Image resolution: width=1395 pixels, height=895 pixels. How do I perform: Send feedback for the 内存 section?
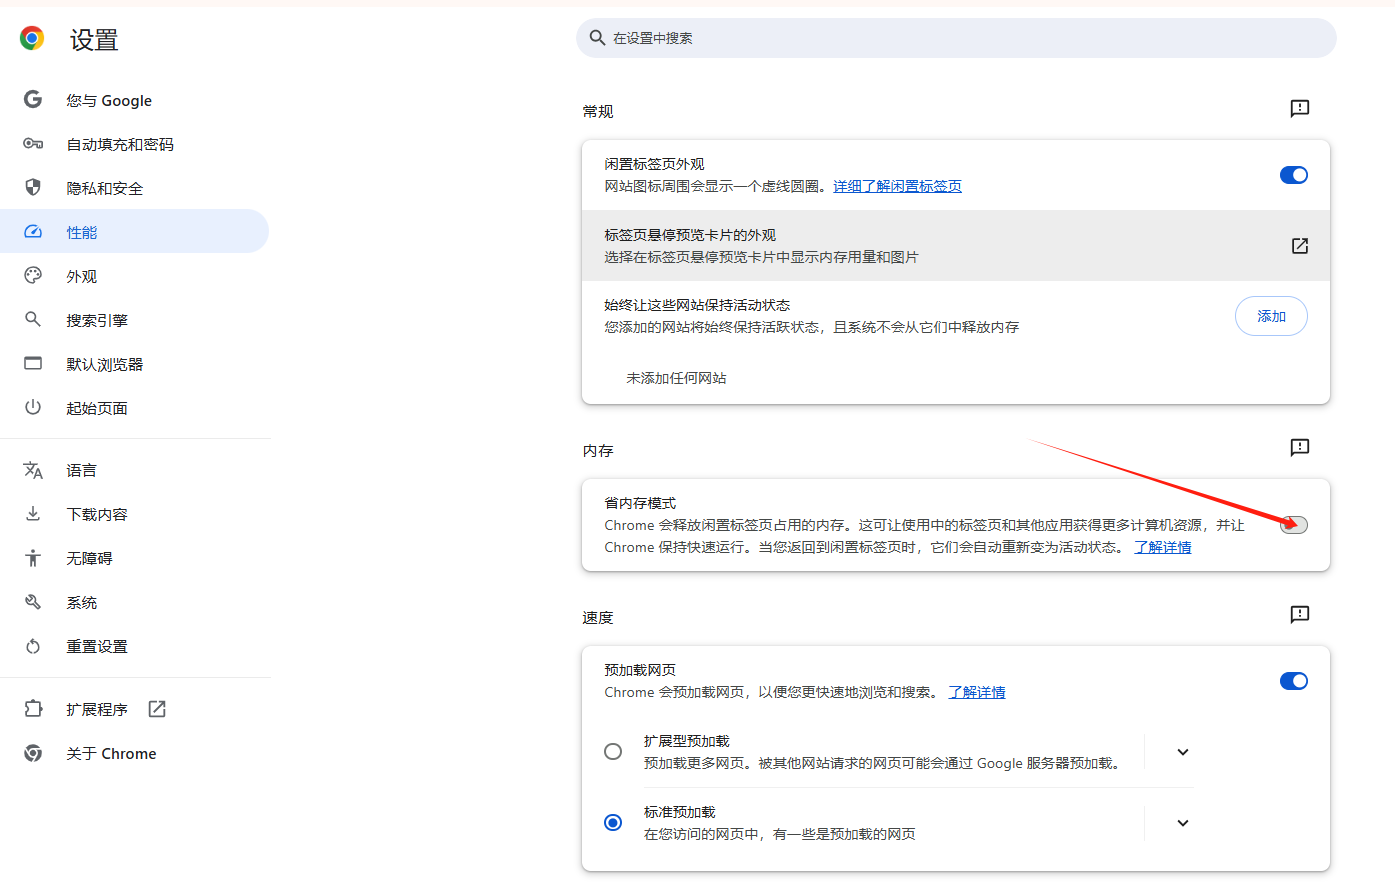1300,448
